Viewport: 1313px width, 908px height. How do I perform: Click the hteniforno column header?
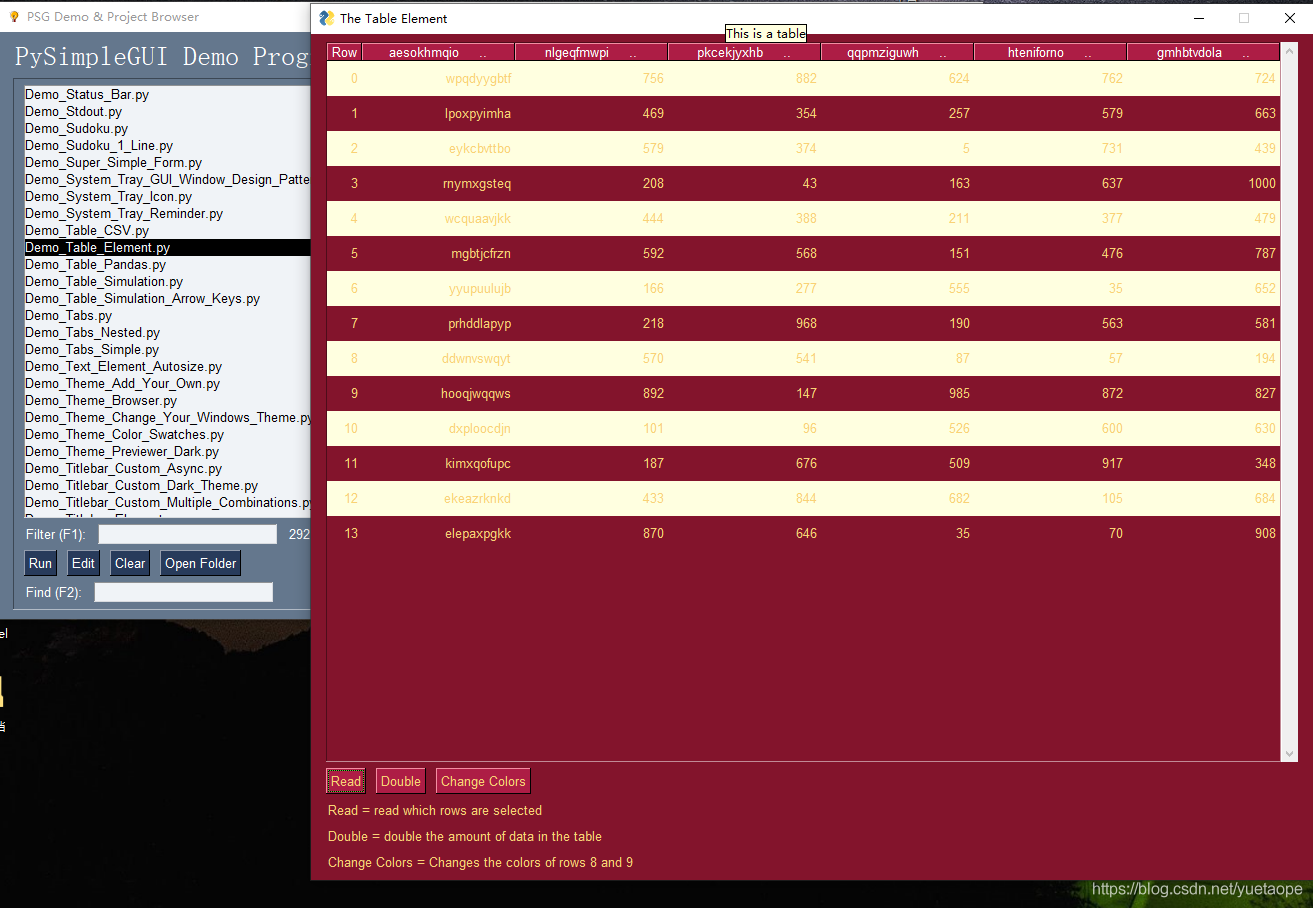pyautogui.click(x=1051, y=53)
